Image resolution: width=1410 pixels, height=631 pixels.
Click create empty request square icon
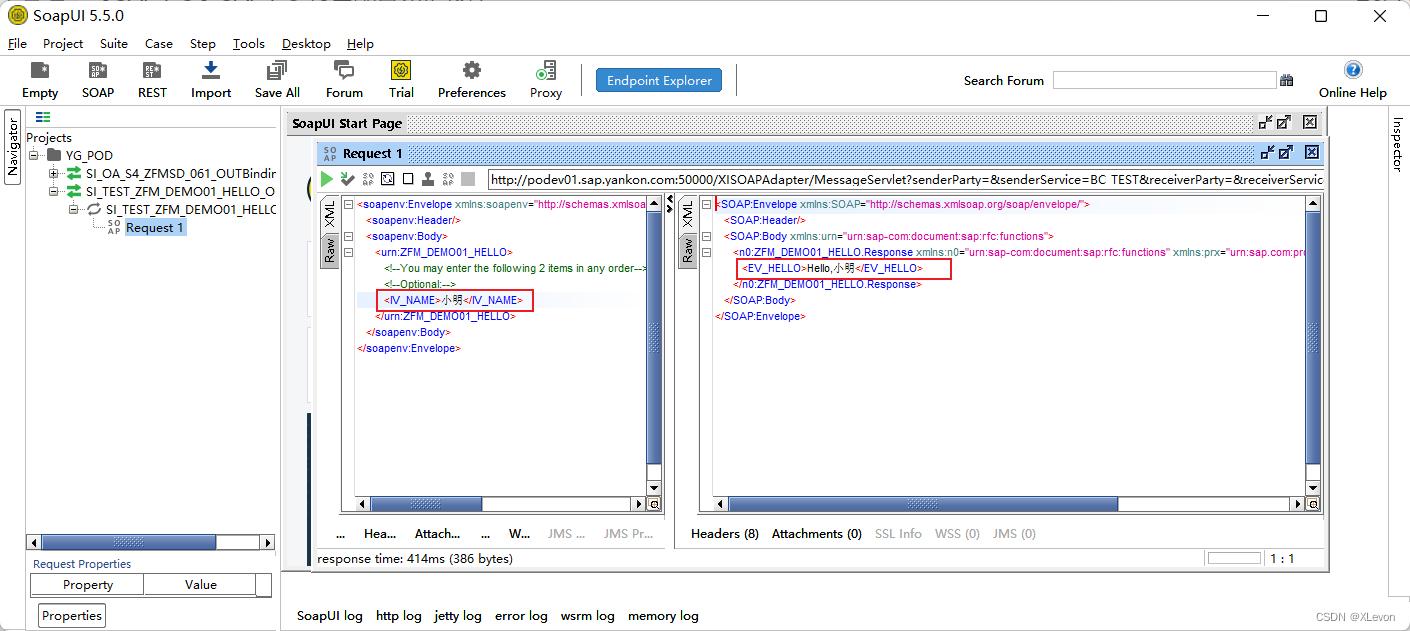(x=408, y=179)
